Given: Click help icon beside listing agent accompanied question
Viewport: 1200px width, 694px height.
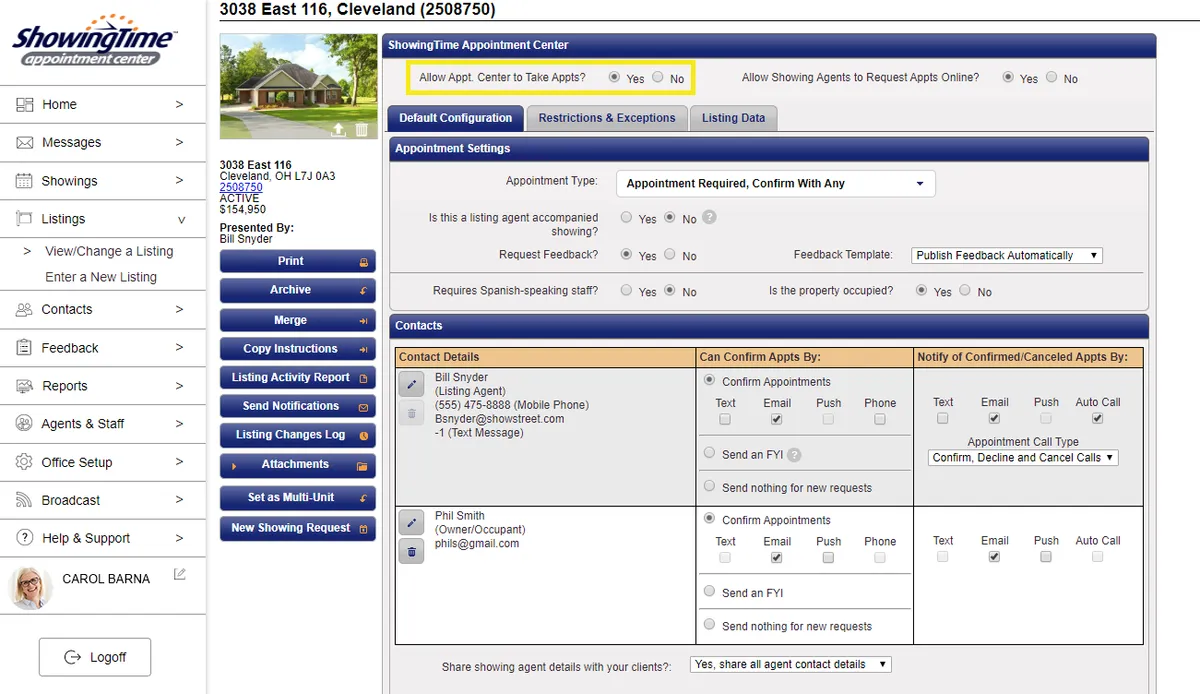Looking at the screenshot, I should pos(709,217).
